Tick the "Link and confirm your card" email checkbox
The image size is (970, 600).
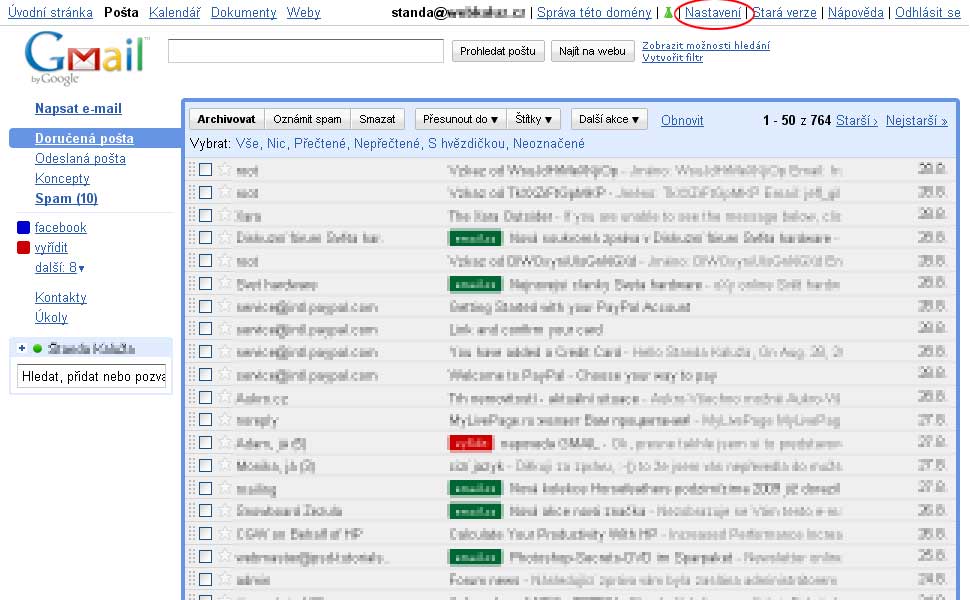(205, 329)
